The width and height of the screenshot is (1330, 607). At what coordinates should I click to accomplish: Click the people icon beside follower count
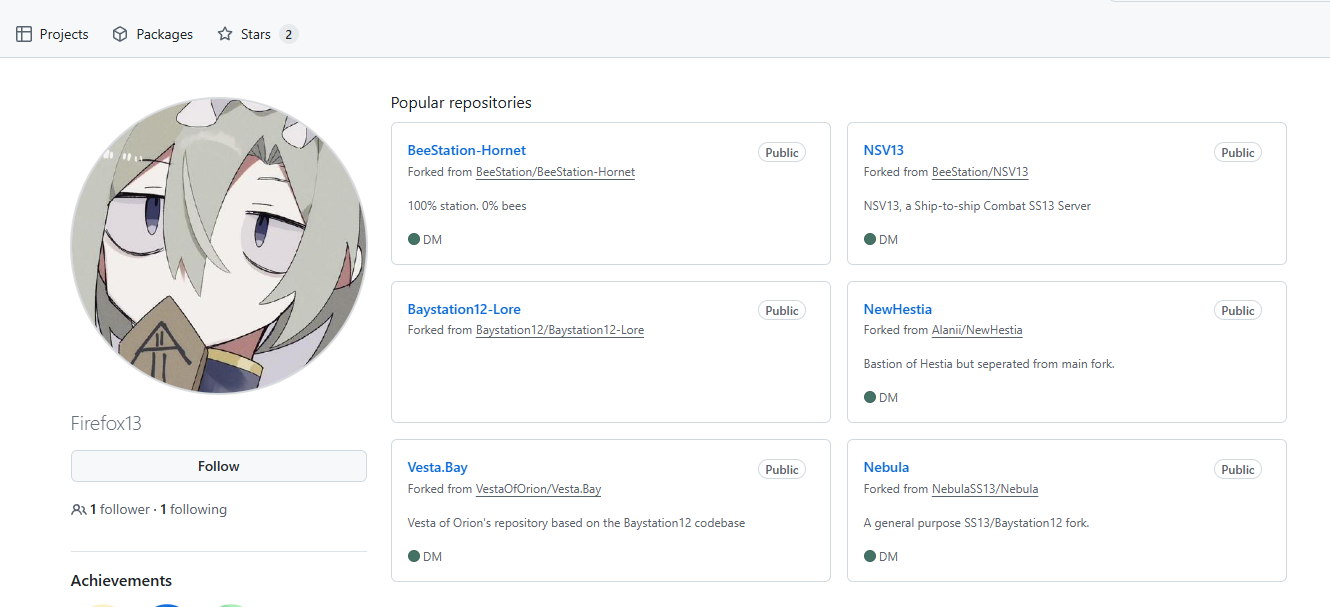79,510
